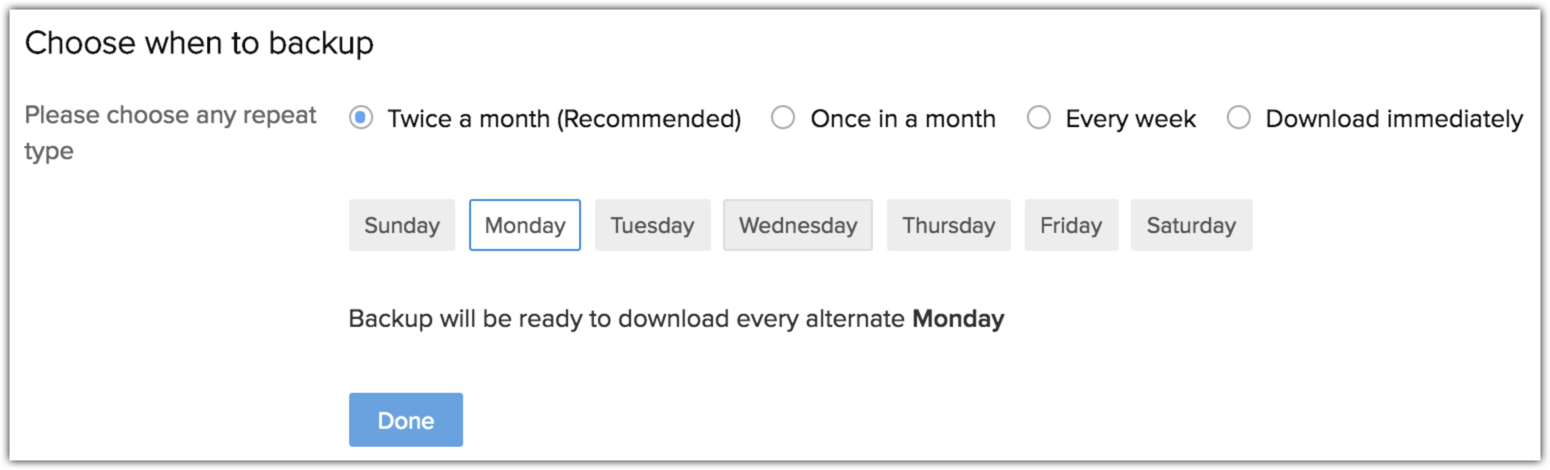Click the "Choose when to backup" heading
This screenshot has width=1550, height=470.
pos(199,44)
